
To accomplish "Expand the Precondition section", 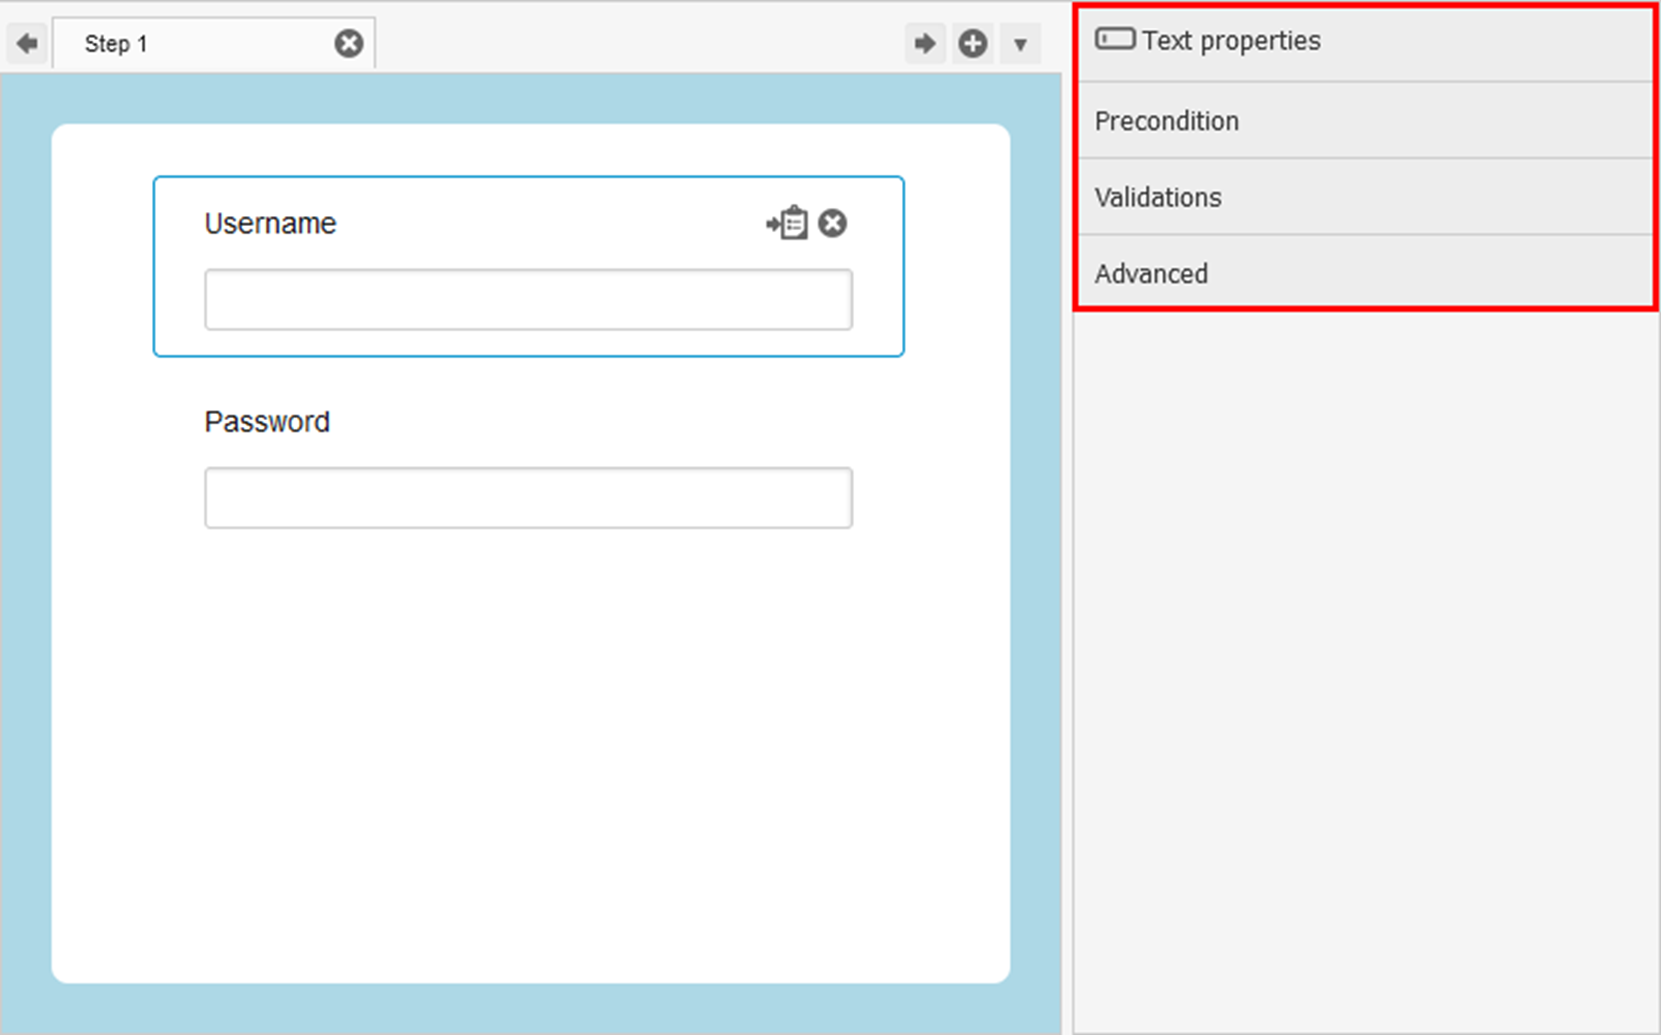I will (x=1365, y=120).
